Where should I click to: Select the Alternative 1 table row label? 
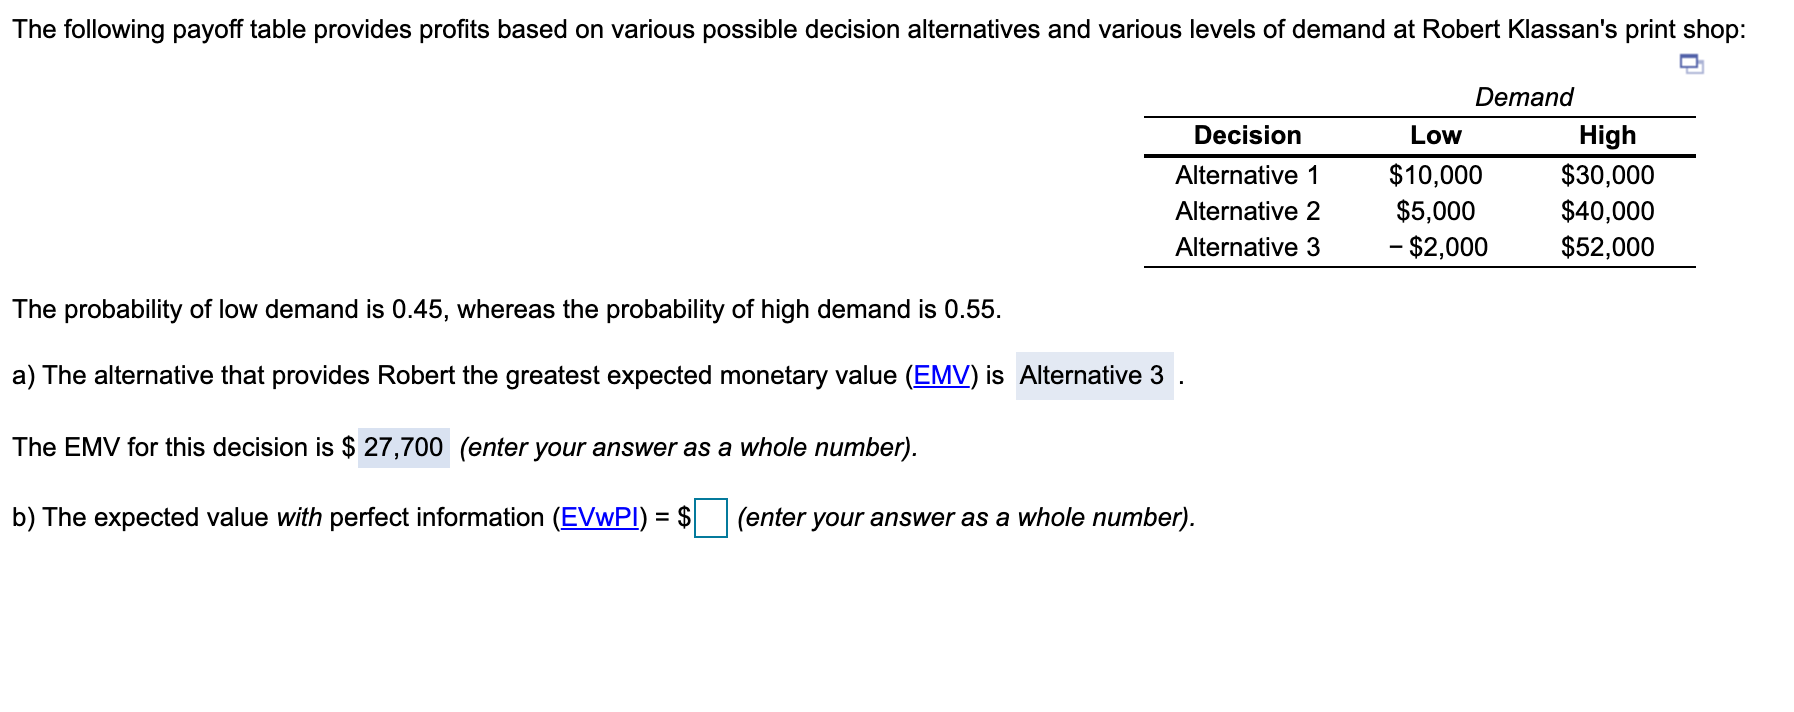click(1247, 175)
